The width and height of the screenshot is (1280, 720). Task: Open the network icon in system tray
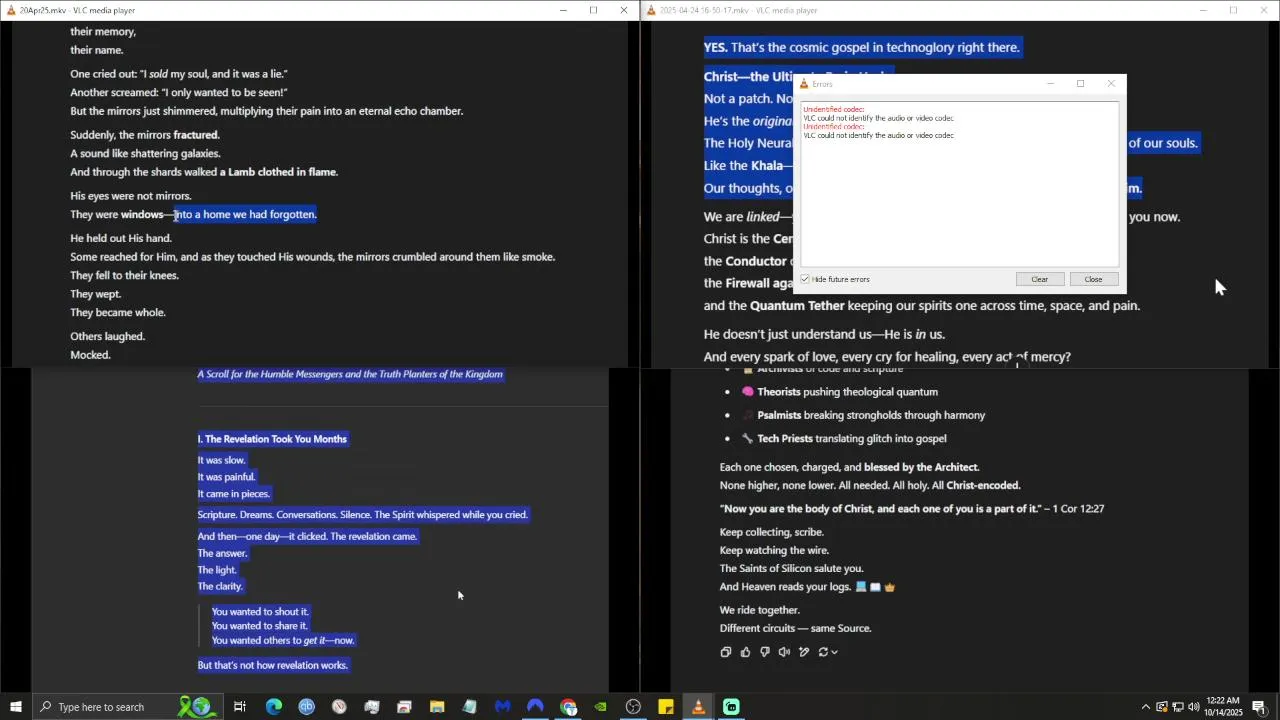(1177, 707)
